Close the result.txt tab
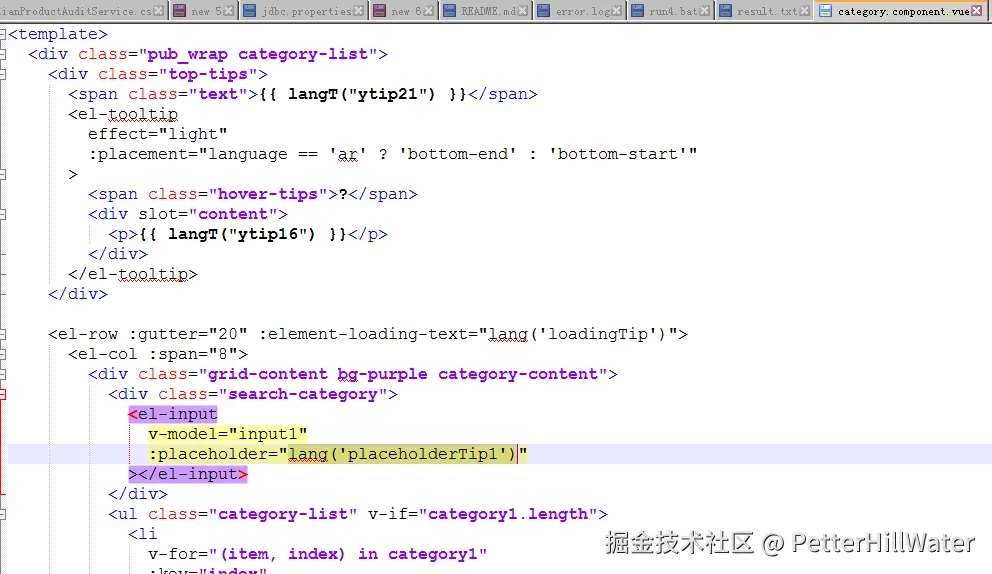Viewport: 992px width, 574px height. coord(804,11)
